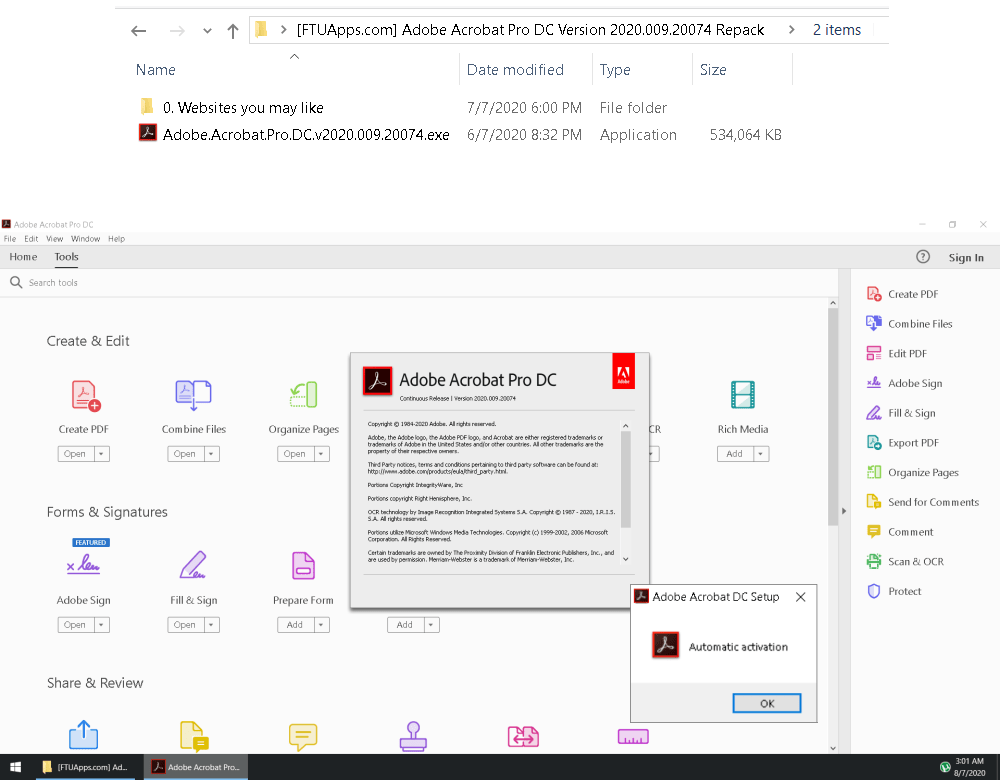Click the Share upload arrow icon under Share & Review
Screen dimensions: 1000x780
pyautogui.click(x=84, y=735)
